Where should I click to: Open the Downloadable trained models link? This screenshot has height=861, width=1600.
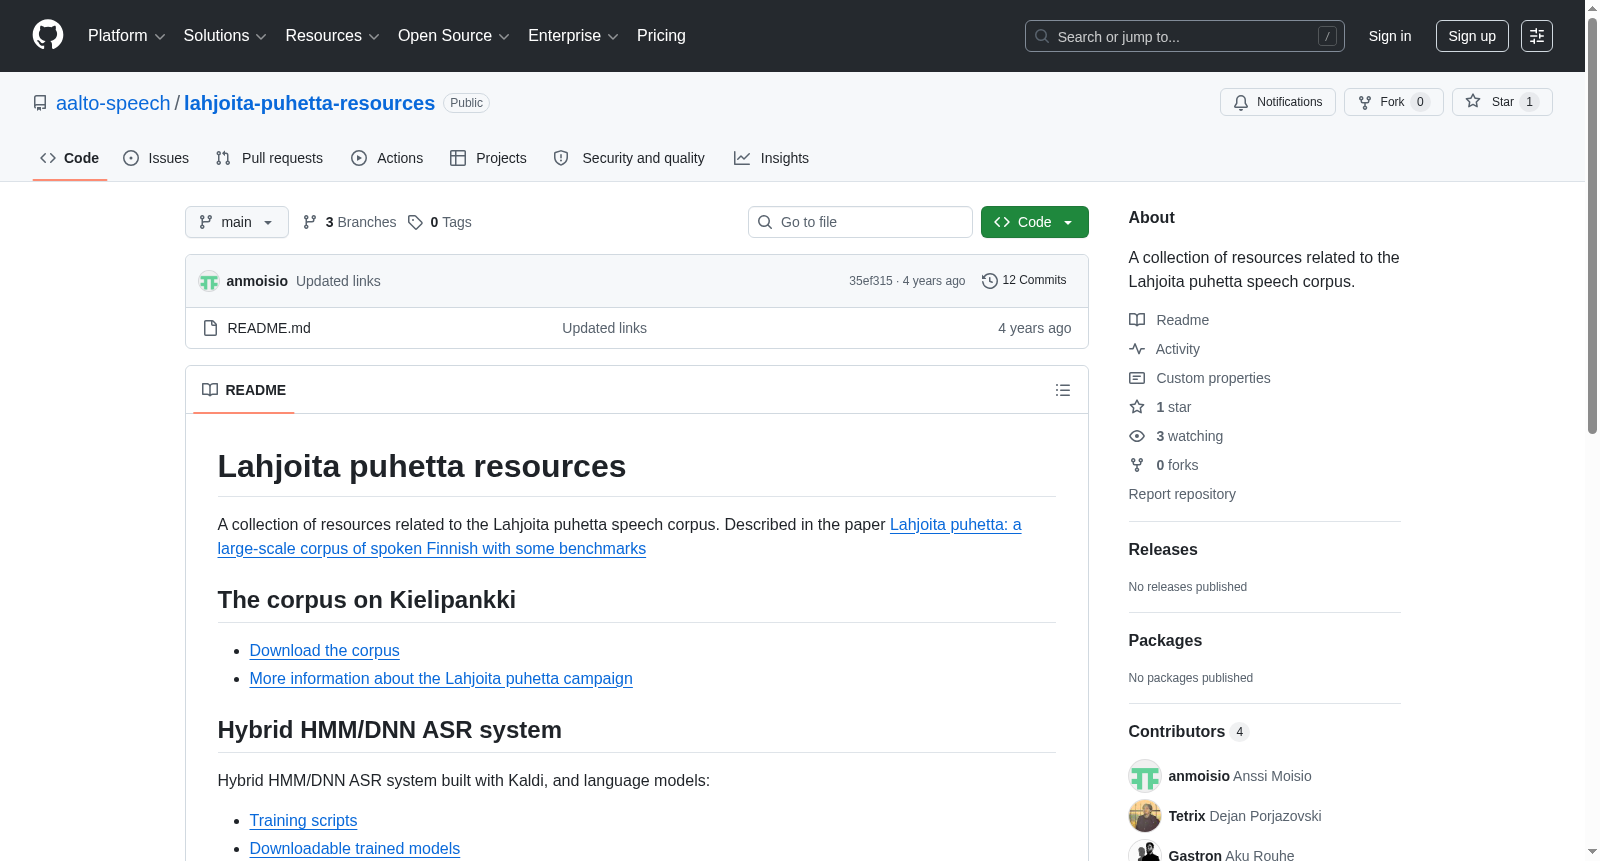(355, 848)
